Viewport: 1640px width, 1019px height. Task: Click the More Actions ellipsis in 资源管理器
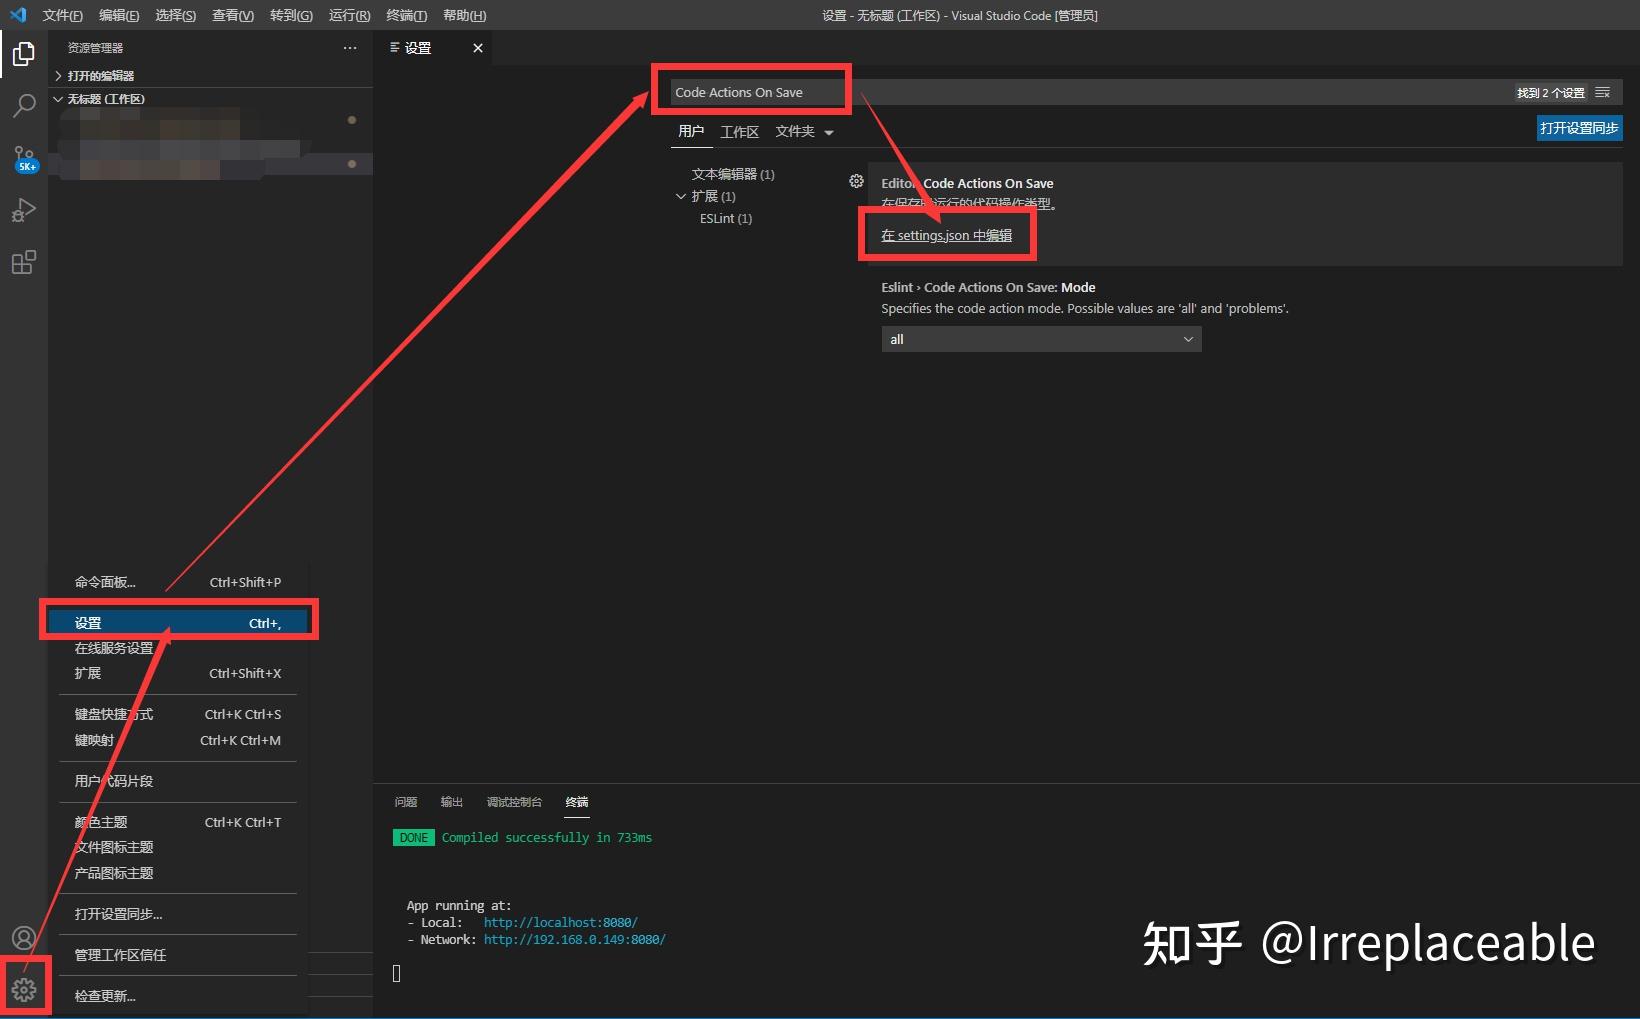pyautogui.click(x=349, y=47)
